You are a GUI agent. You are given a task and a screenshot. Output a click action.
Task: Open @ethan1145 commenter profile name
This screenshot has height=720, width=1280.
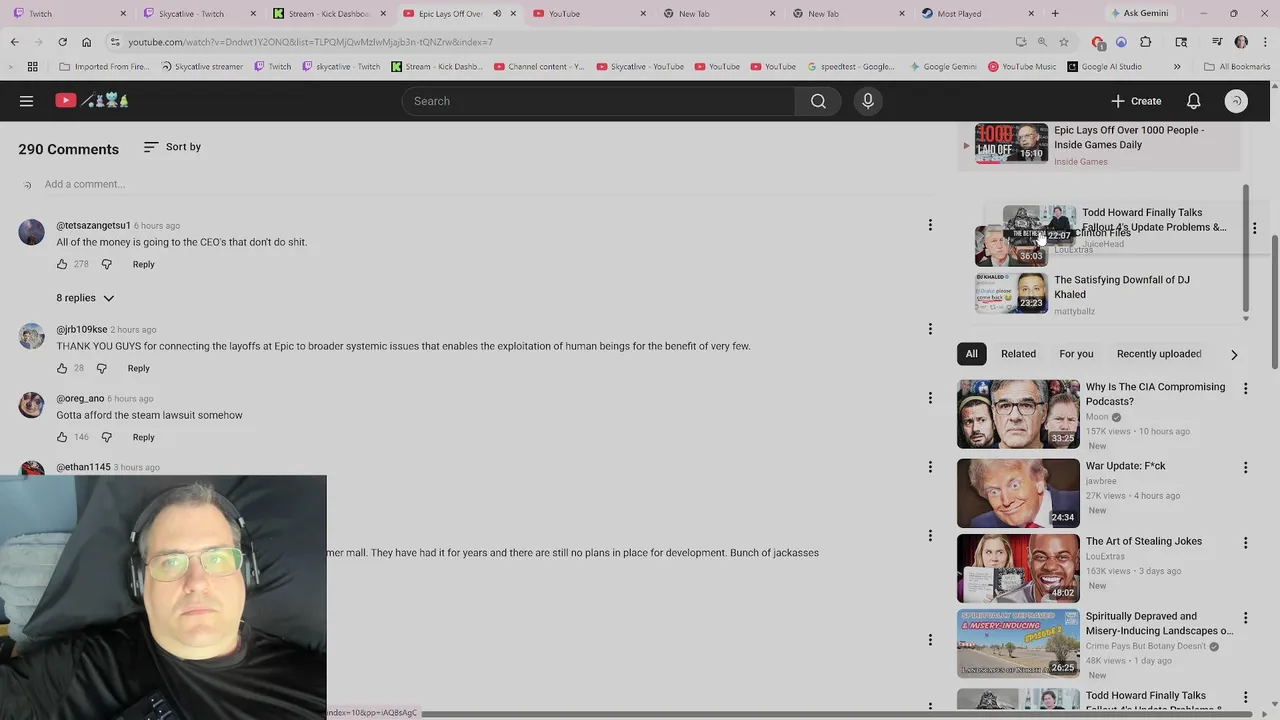click(83, 467)
